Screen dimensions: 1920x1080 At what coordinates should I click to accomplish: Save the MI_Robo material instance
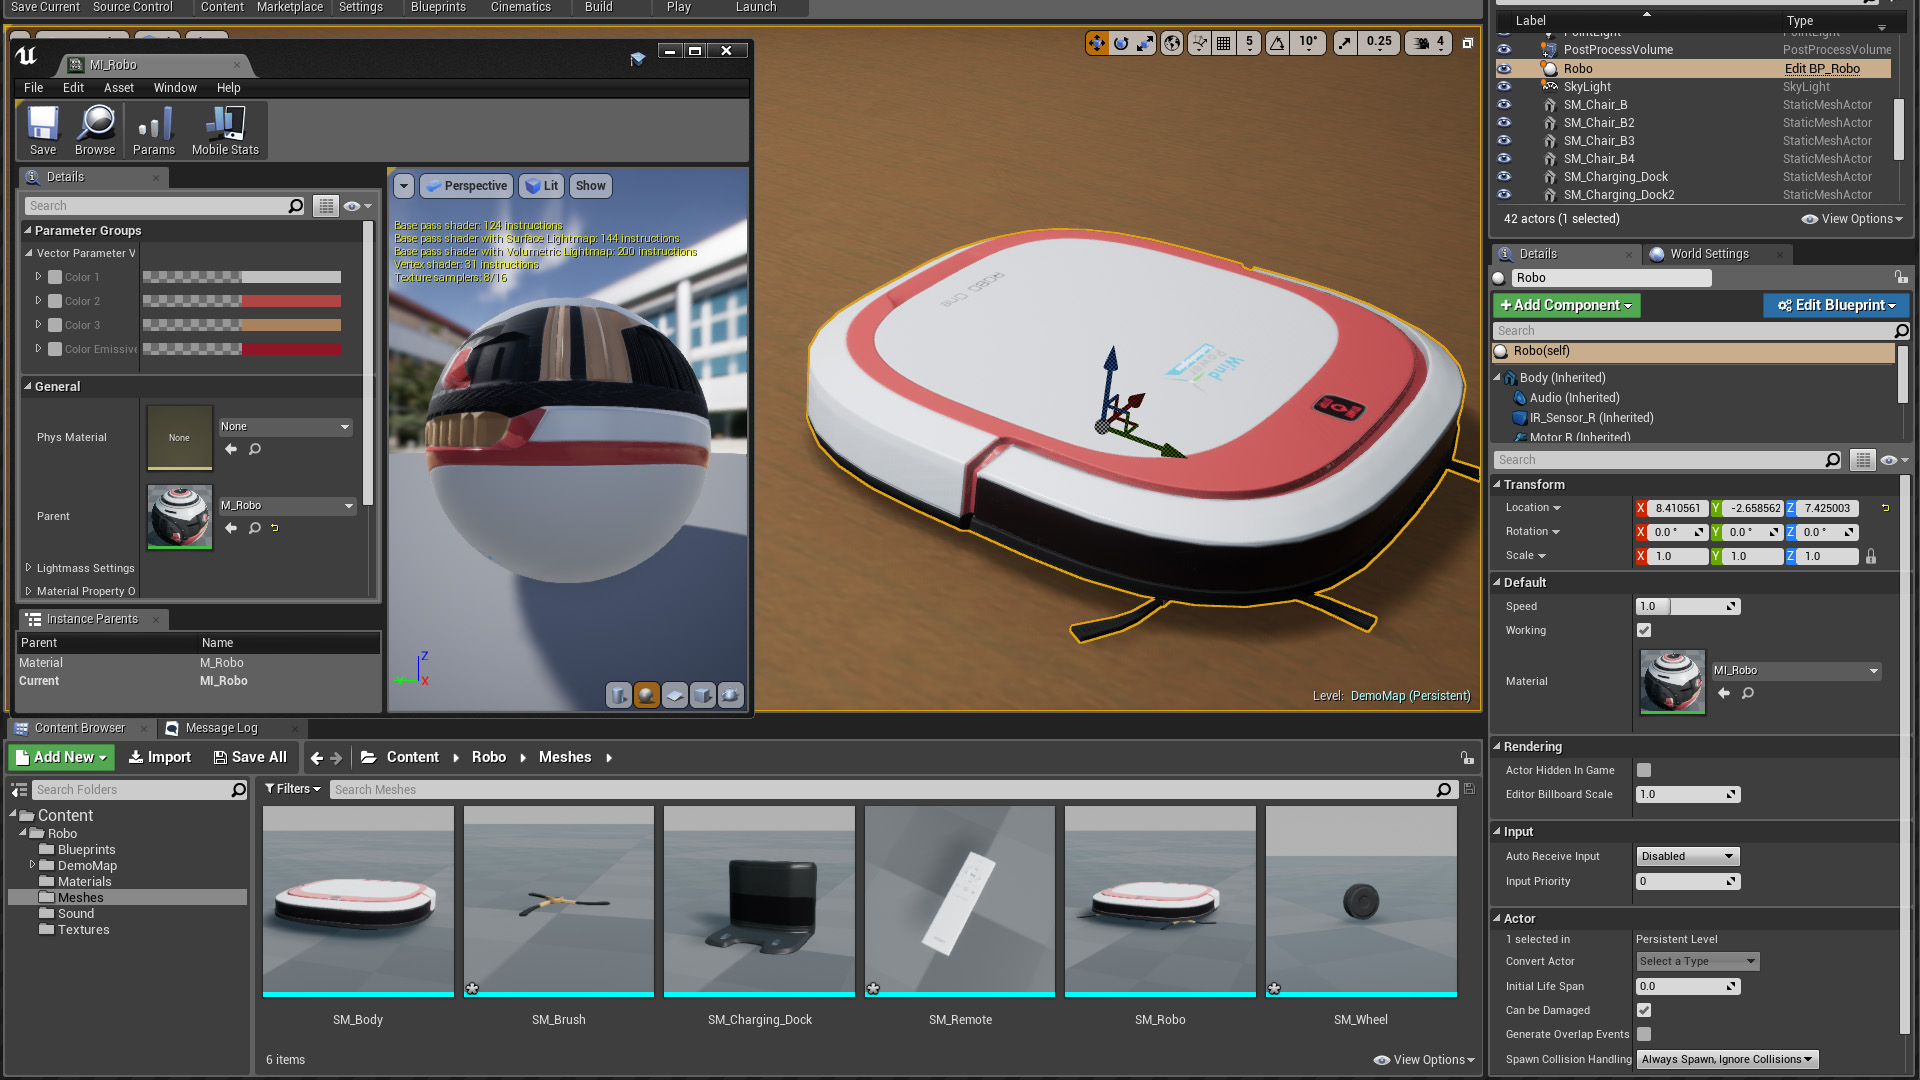[x=43, y=131]
